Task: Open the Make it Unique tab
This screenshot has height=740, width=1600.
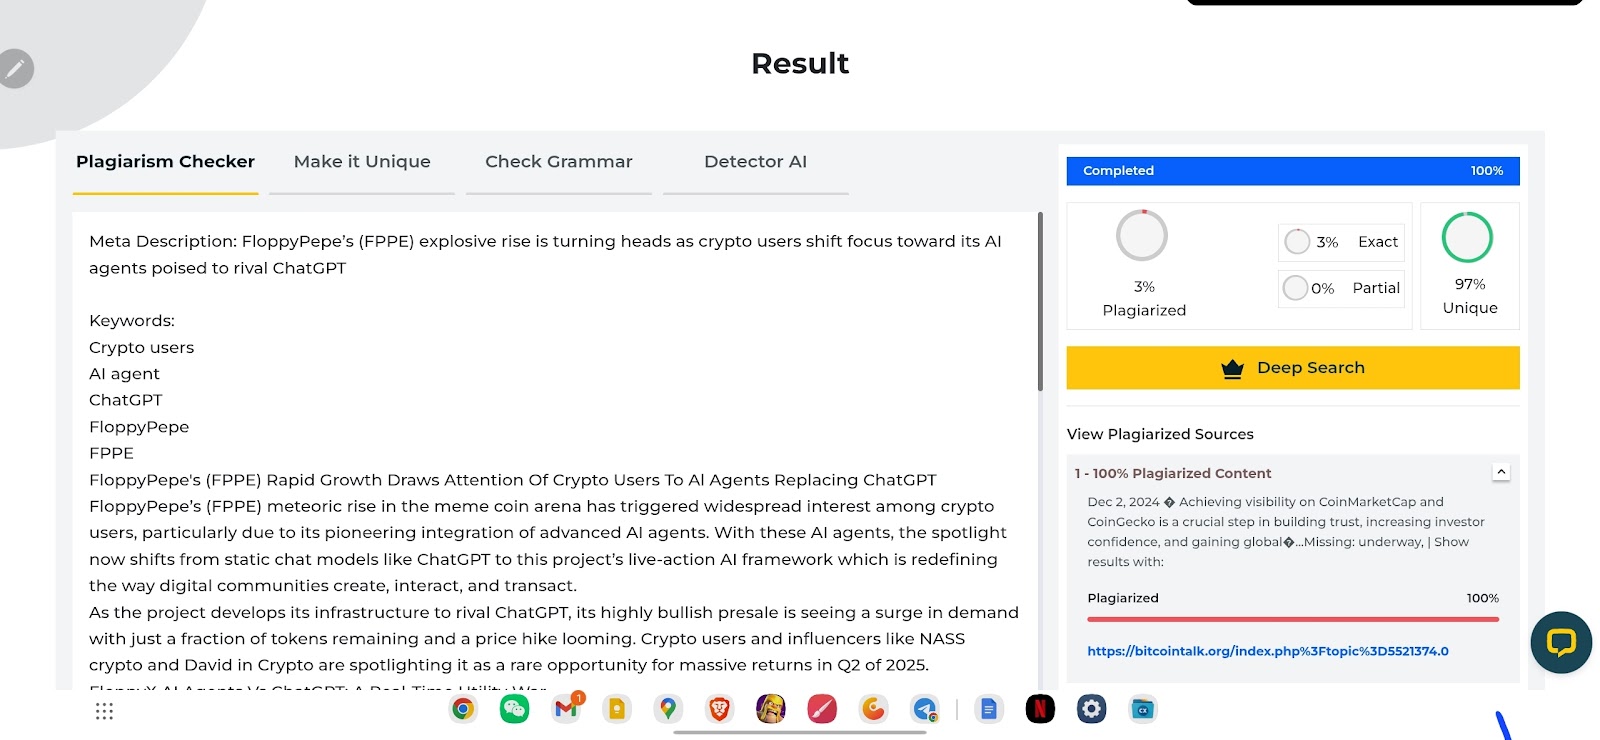Action: click(362, 162)
